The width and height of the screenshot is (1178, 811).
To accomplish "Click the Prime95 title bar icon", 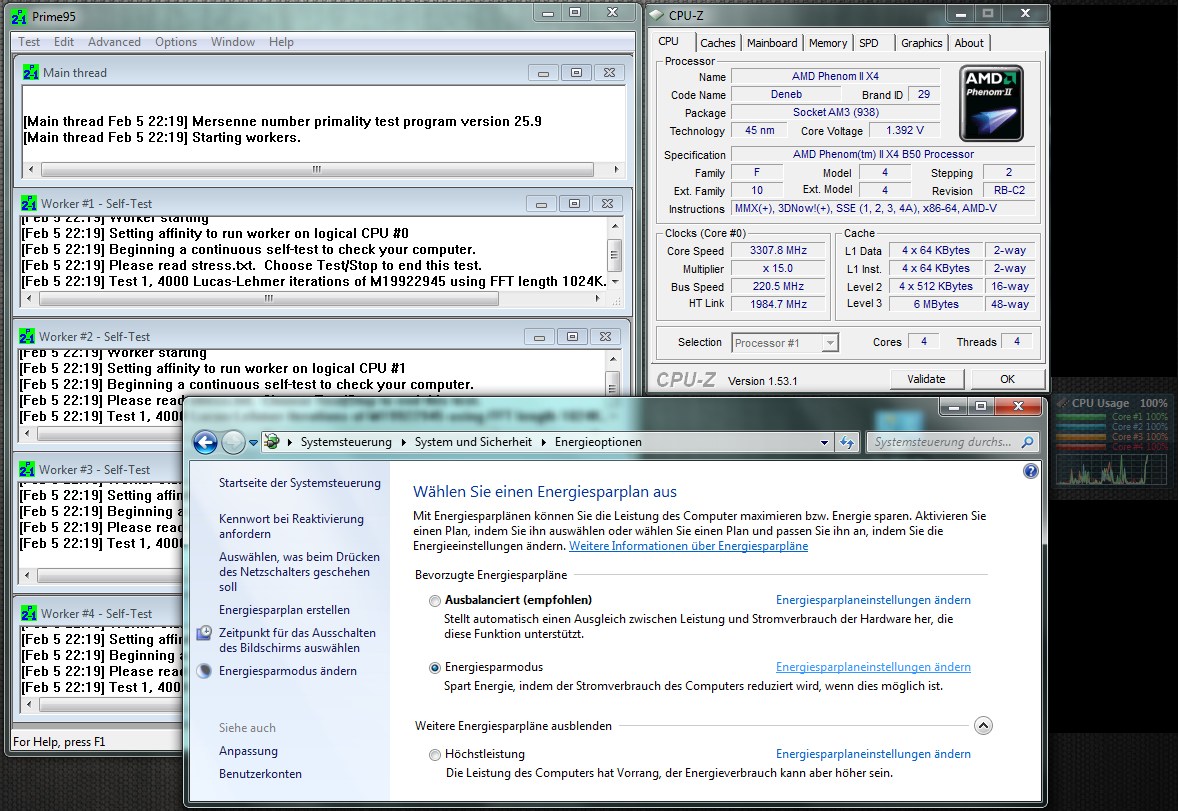I will click(x=19, y=16).
